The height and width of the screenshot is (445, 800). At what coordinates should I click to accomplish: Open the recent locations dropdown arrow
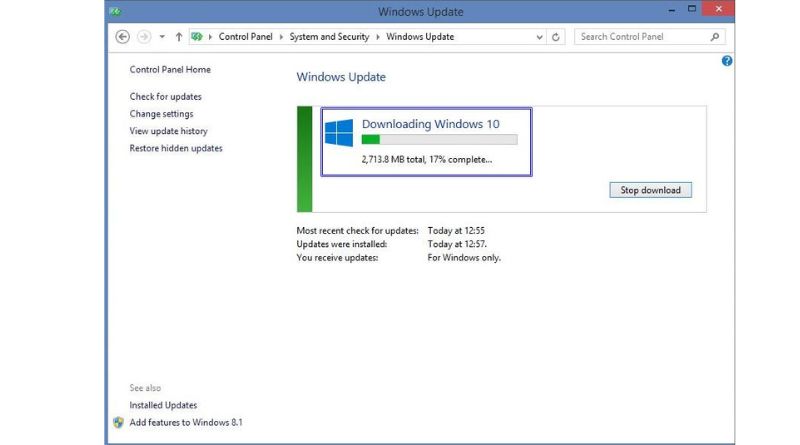click(x=162, y=37)
